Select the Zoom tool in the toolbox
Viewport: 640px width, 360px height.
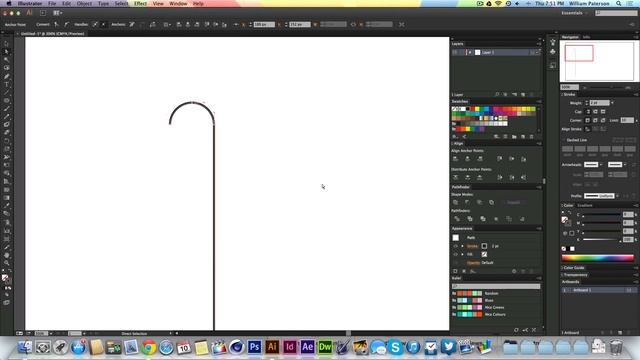[x=7, y=263]
